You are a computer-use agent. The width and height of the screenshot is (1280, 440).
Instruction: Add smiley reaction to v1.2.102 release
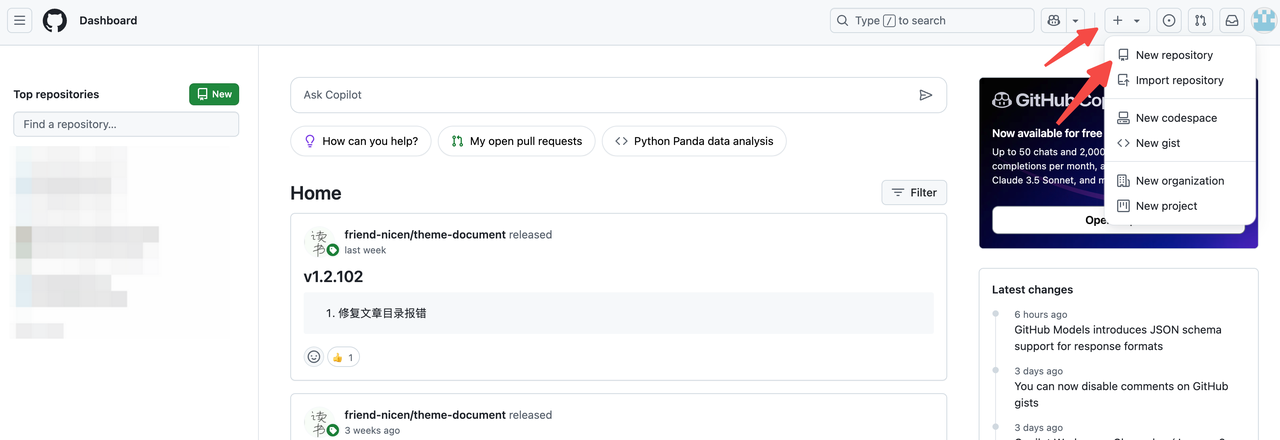(314, 357)
